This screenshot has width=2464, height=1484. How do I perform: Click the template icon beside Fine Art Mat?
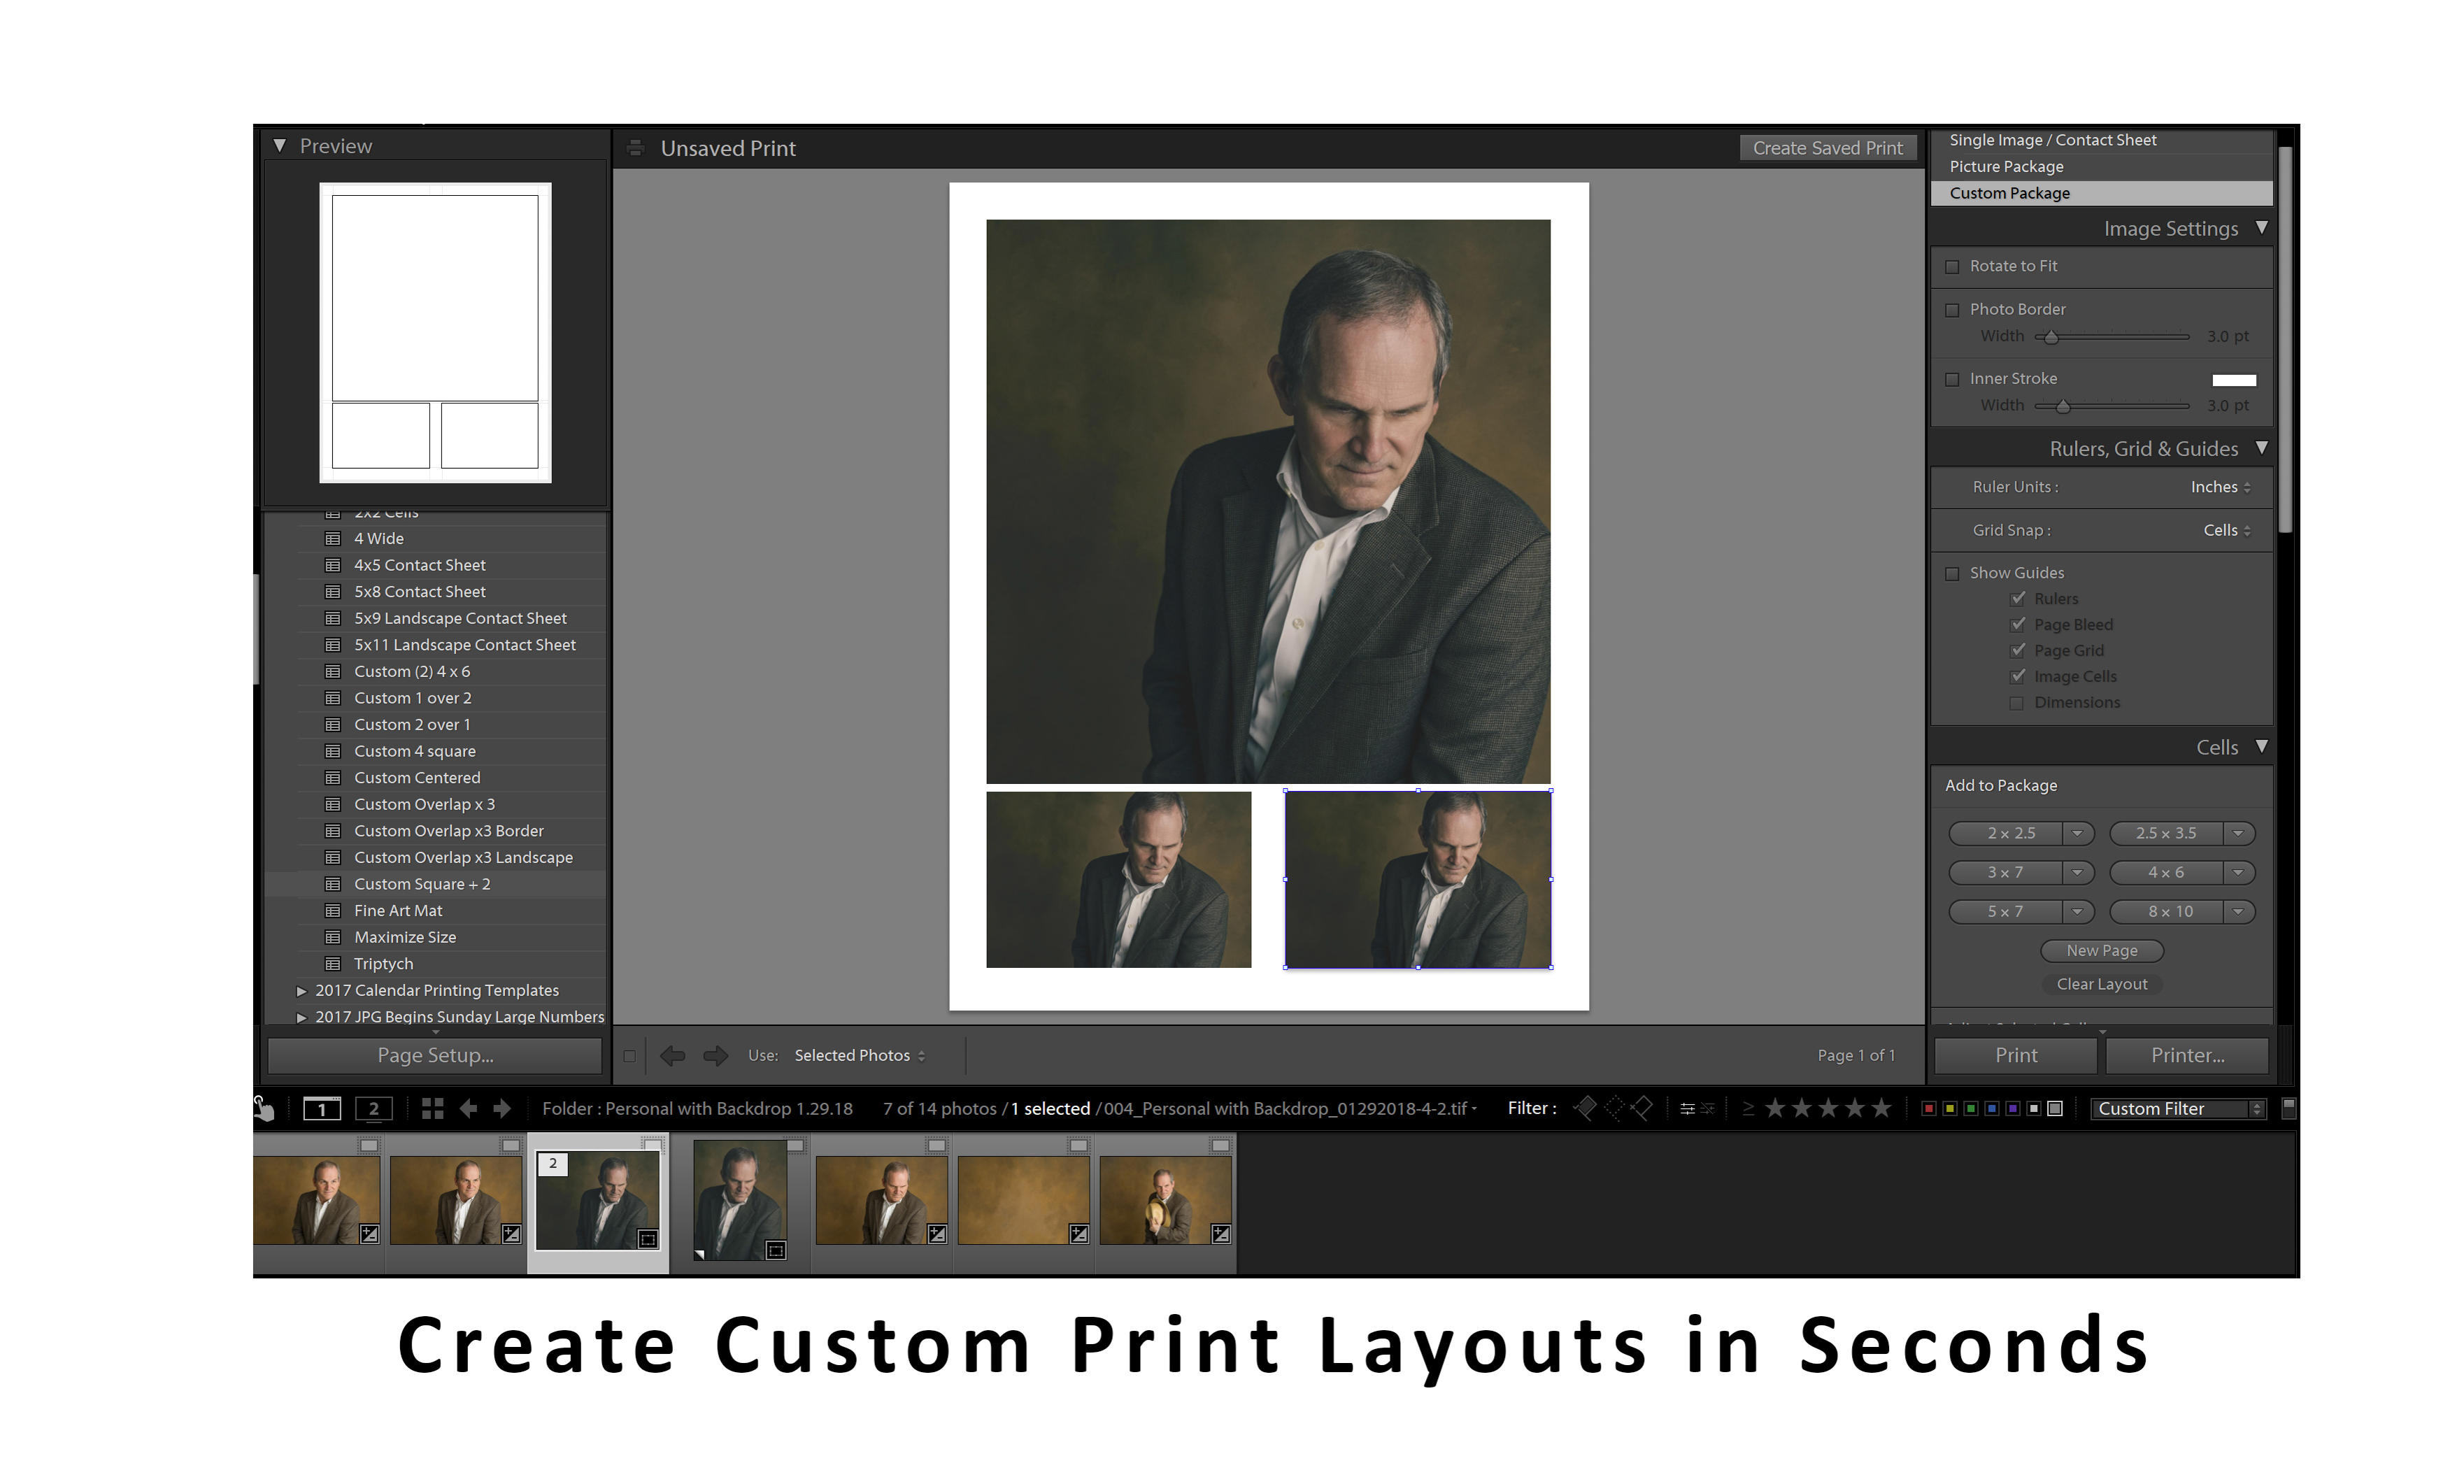click(333, 910)
